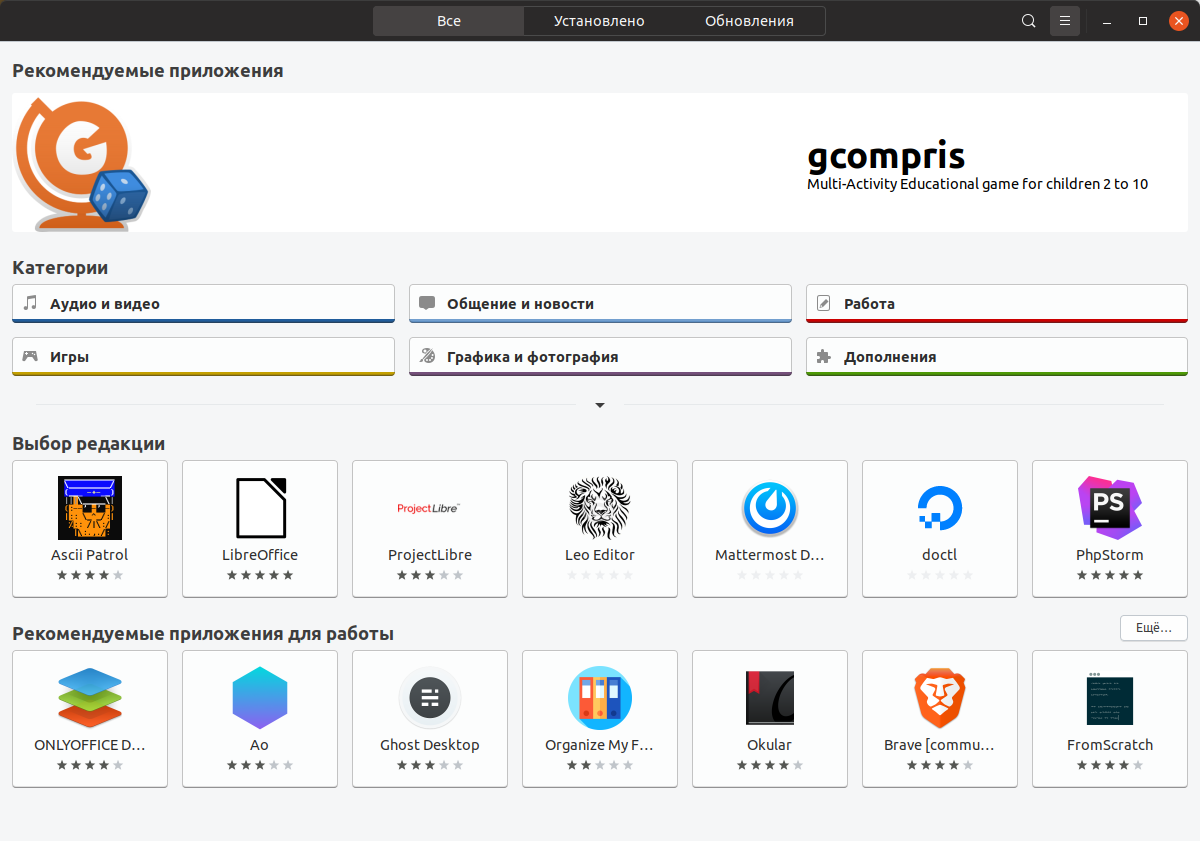1200x841 pixels.
Task: Click the ProjectLibre star rating
Action: point(430,575)
